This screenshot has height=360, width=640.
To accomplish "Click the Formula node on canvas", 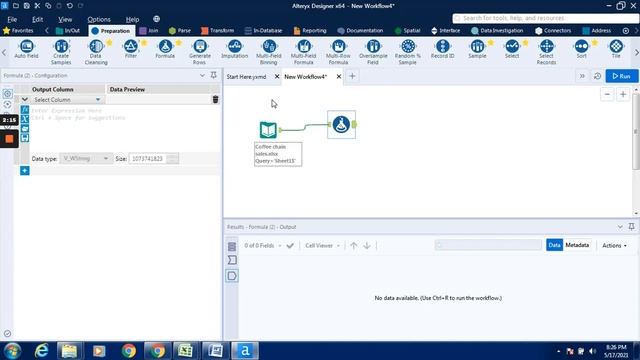I will (x=341, y=124).
